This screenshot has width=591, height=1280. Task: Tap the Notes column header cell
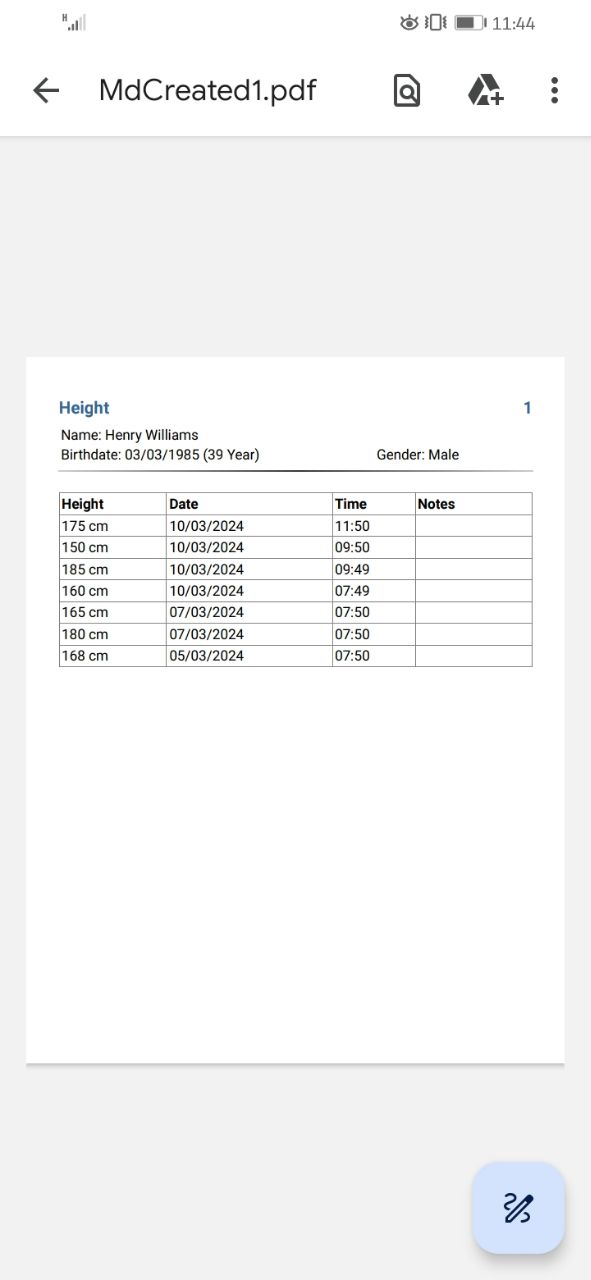click(473, 504)
